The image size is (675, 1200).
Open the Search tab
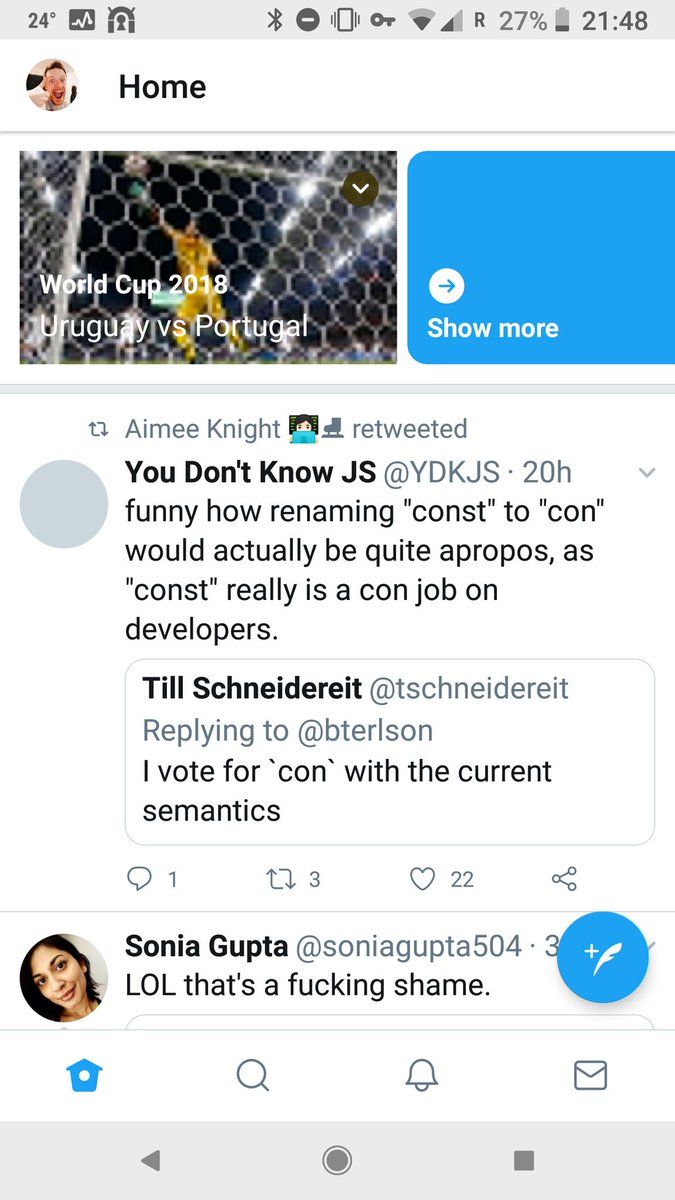253,1075
